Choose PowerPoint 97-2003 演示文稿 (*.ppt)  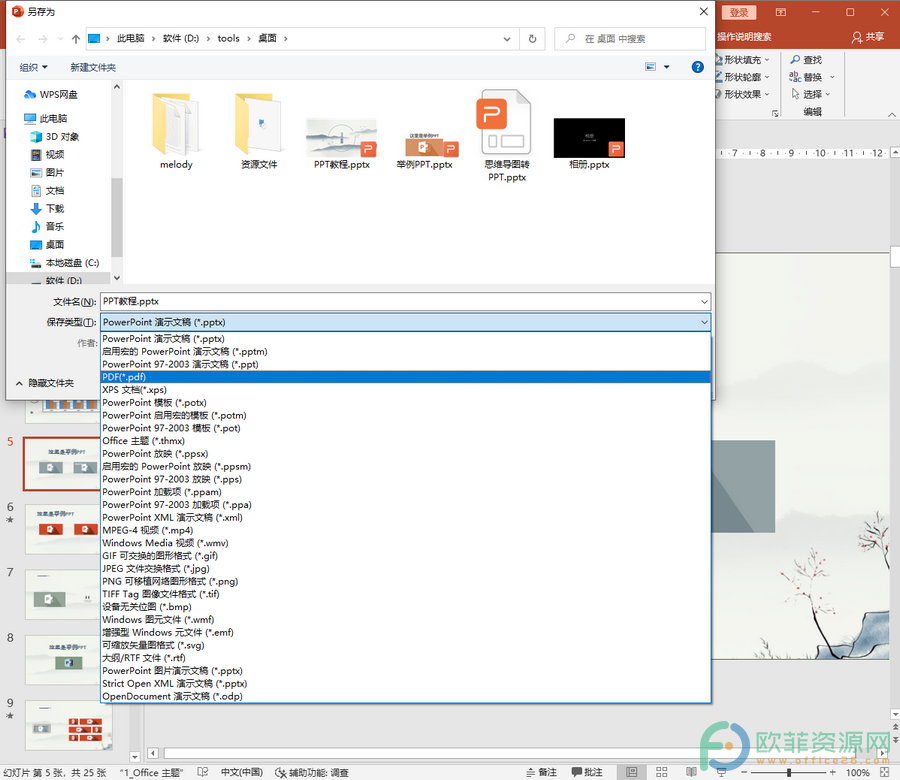tap(406, 364)
